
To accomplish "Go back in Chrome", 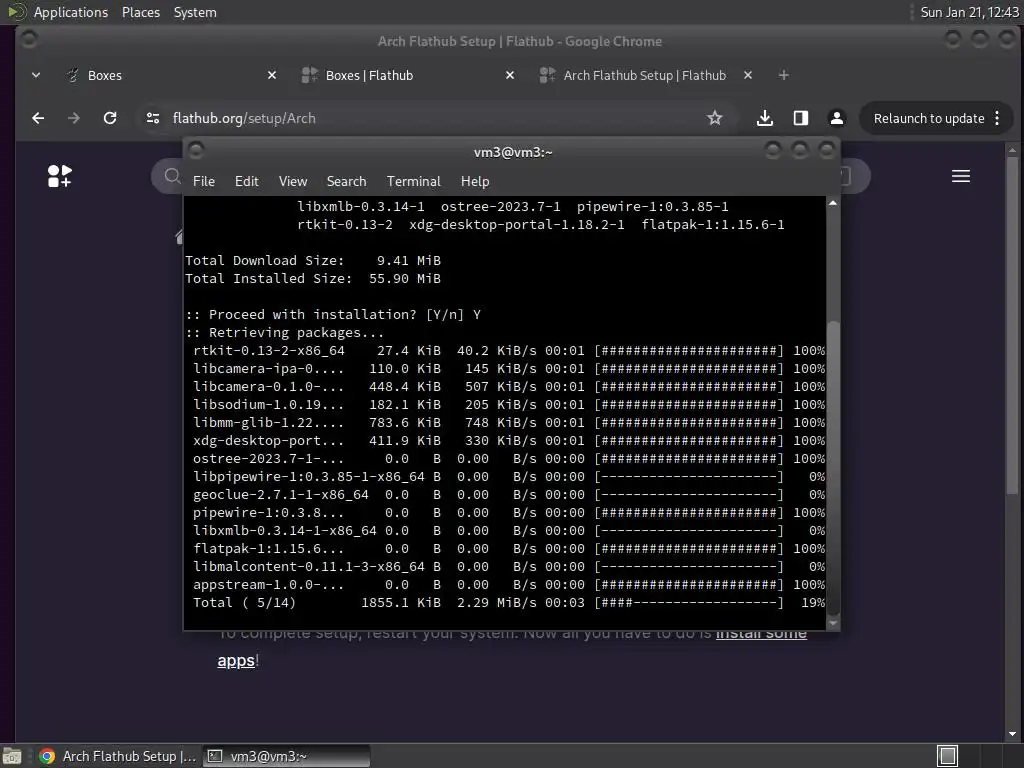I will pyautogui.click(x=38, y=118).
